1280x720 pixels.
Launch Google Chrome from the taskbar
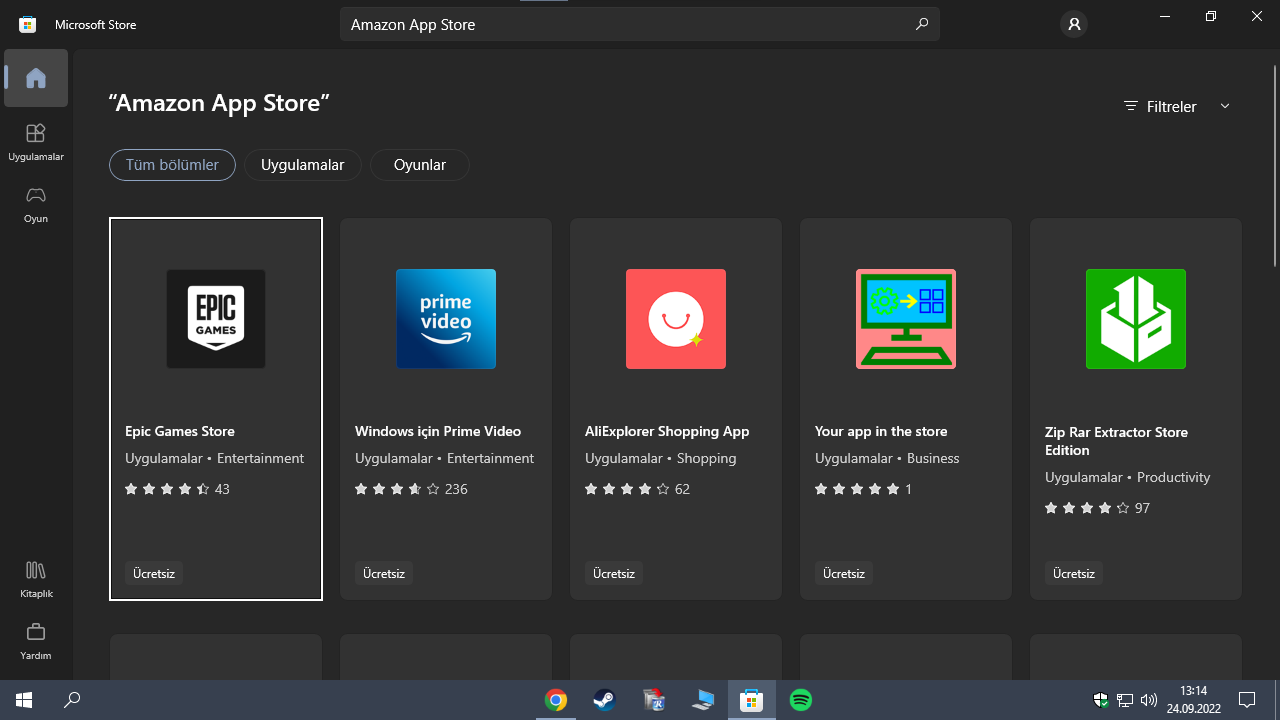(x=556, y=700)
